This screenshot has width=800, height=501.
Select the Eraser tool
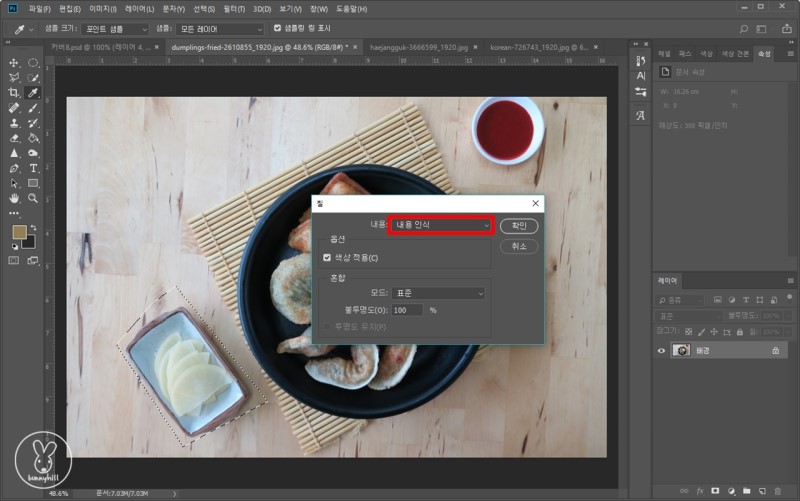[14, 138]
